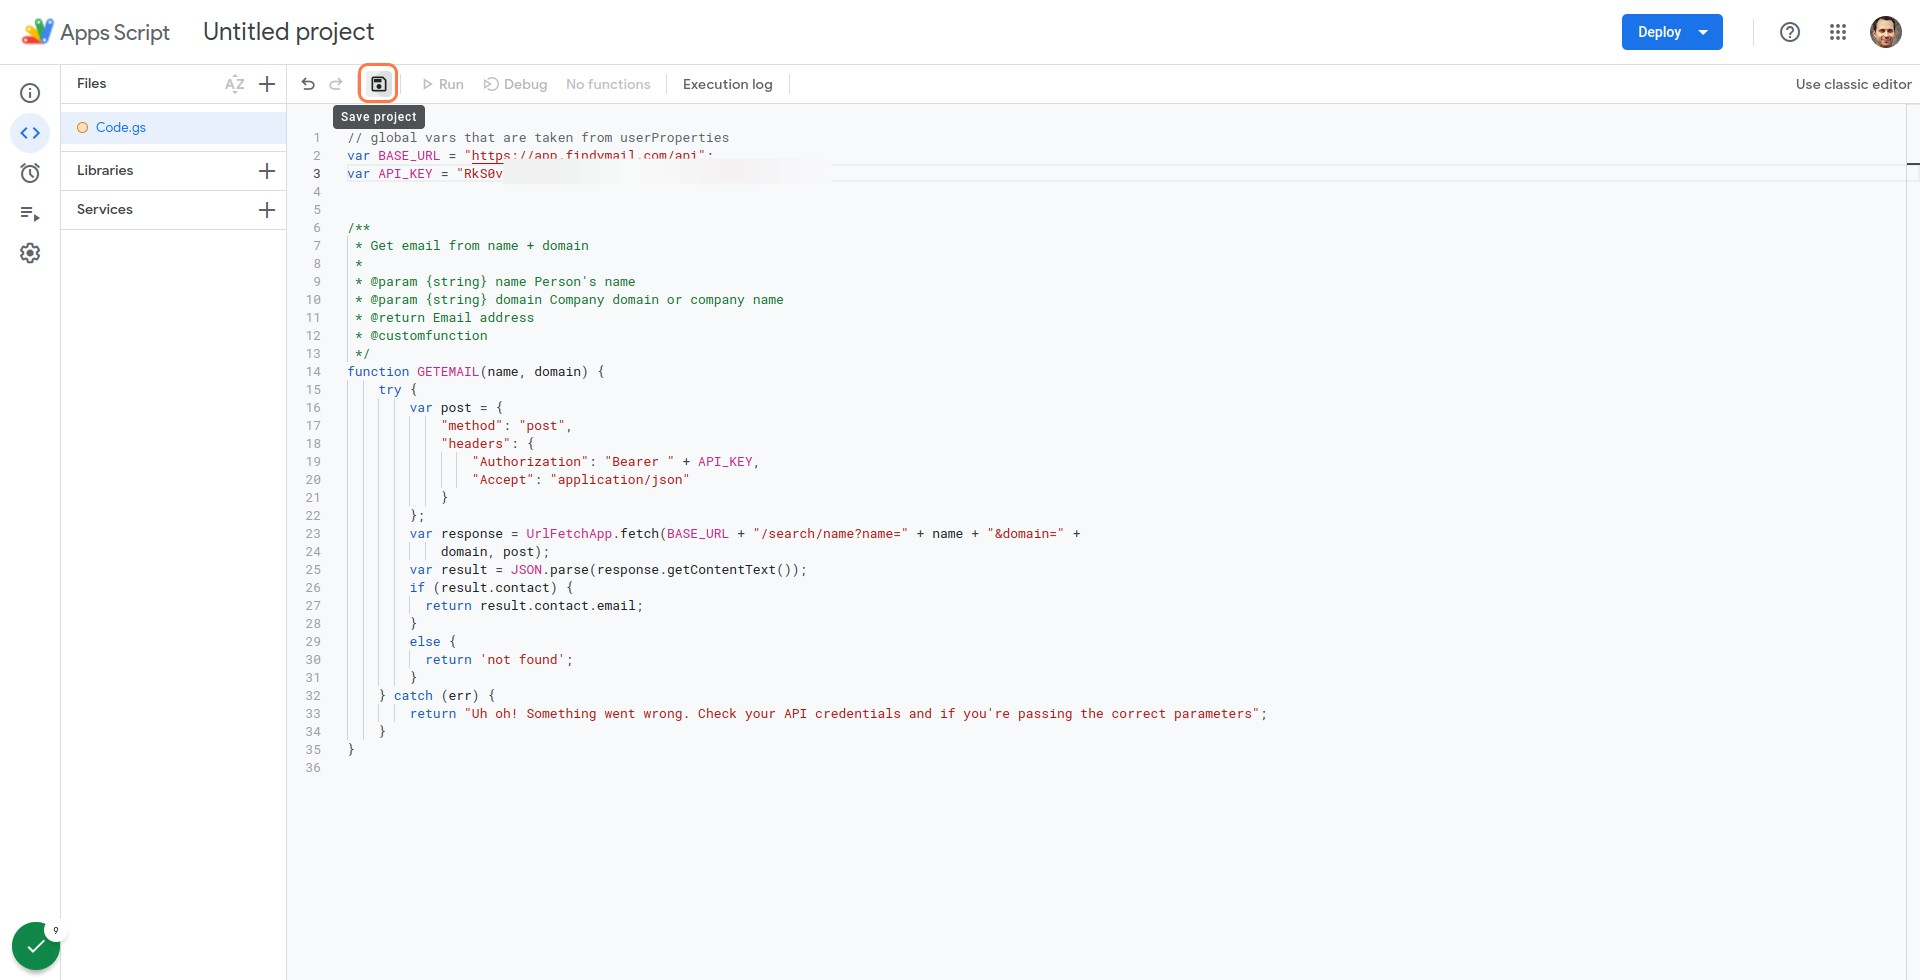1920x980 pixels.
Task: Open the No functions selector
Action: pyautogui.click(x=608, y=84)
